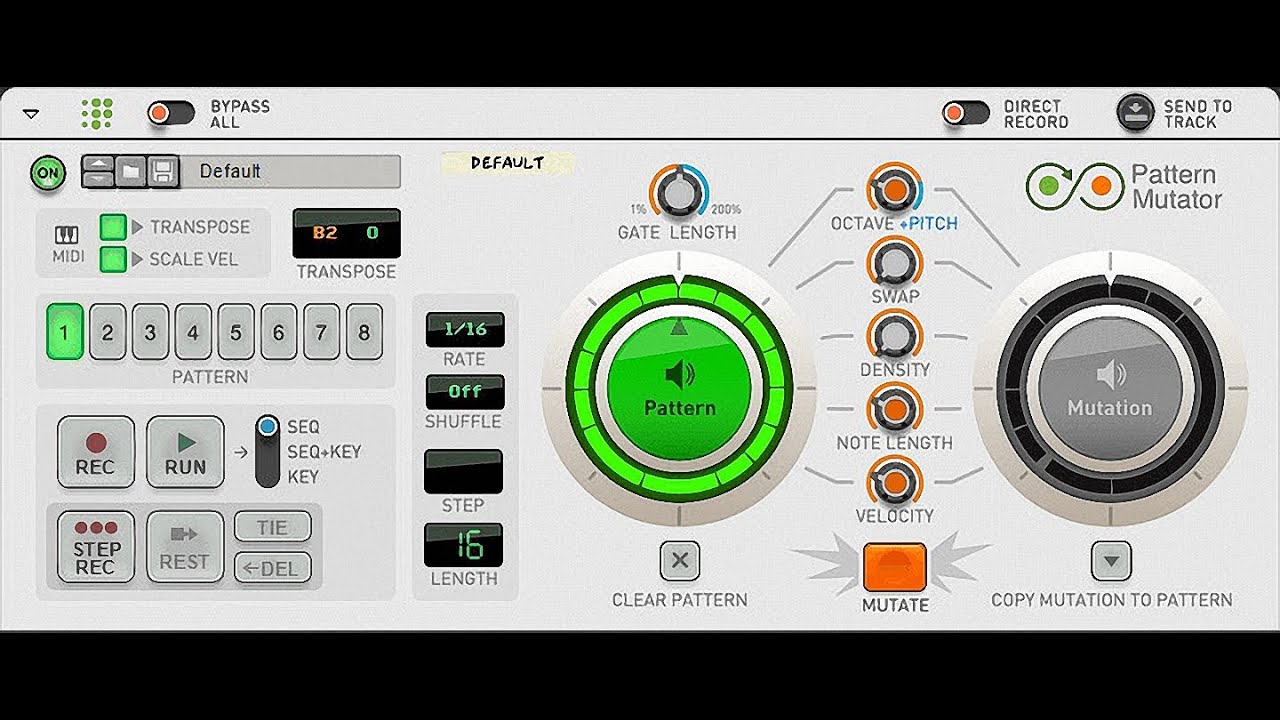
Task: Select pattern 6
Action: 279,332
